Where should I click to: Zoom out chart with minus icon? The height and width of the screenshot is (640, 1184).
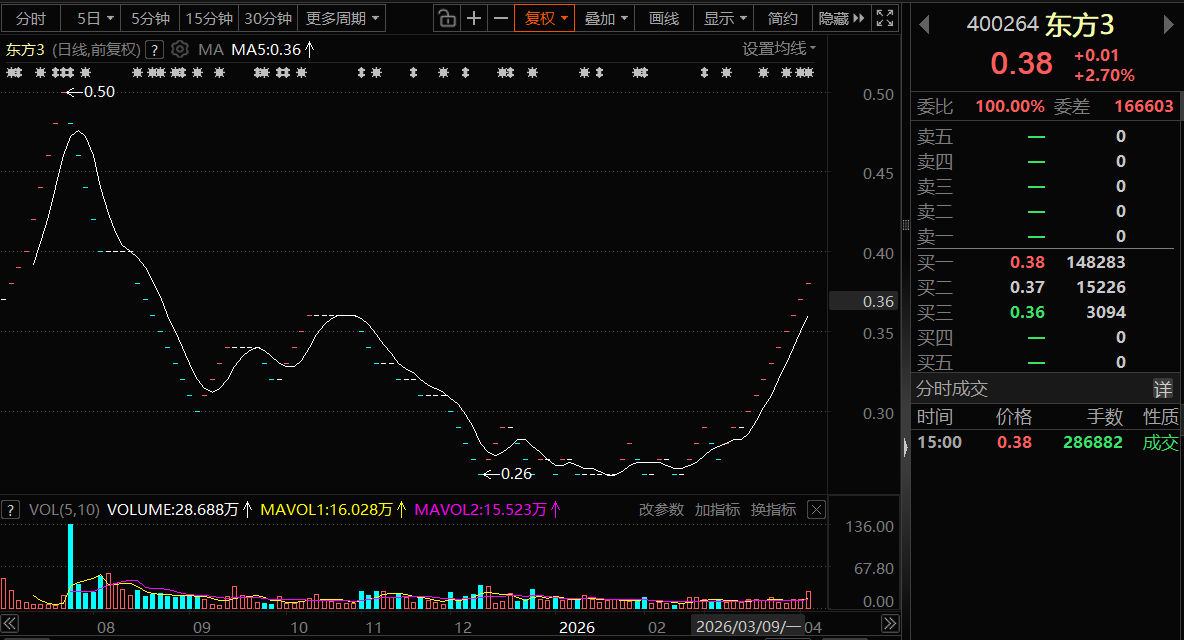tap(501, 18)
